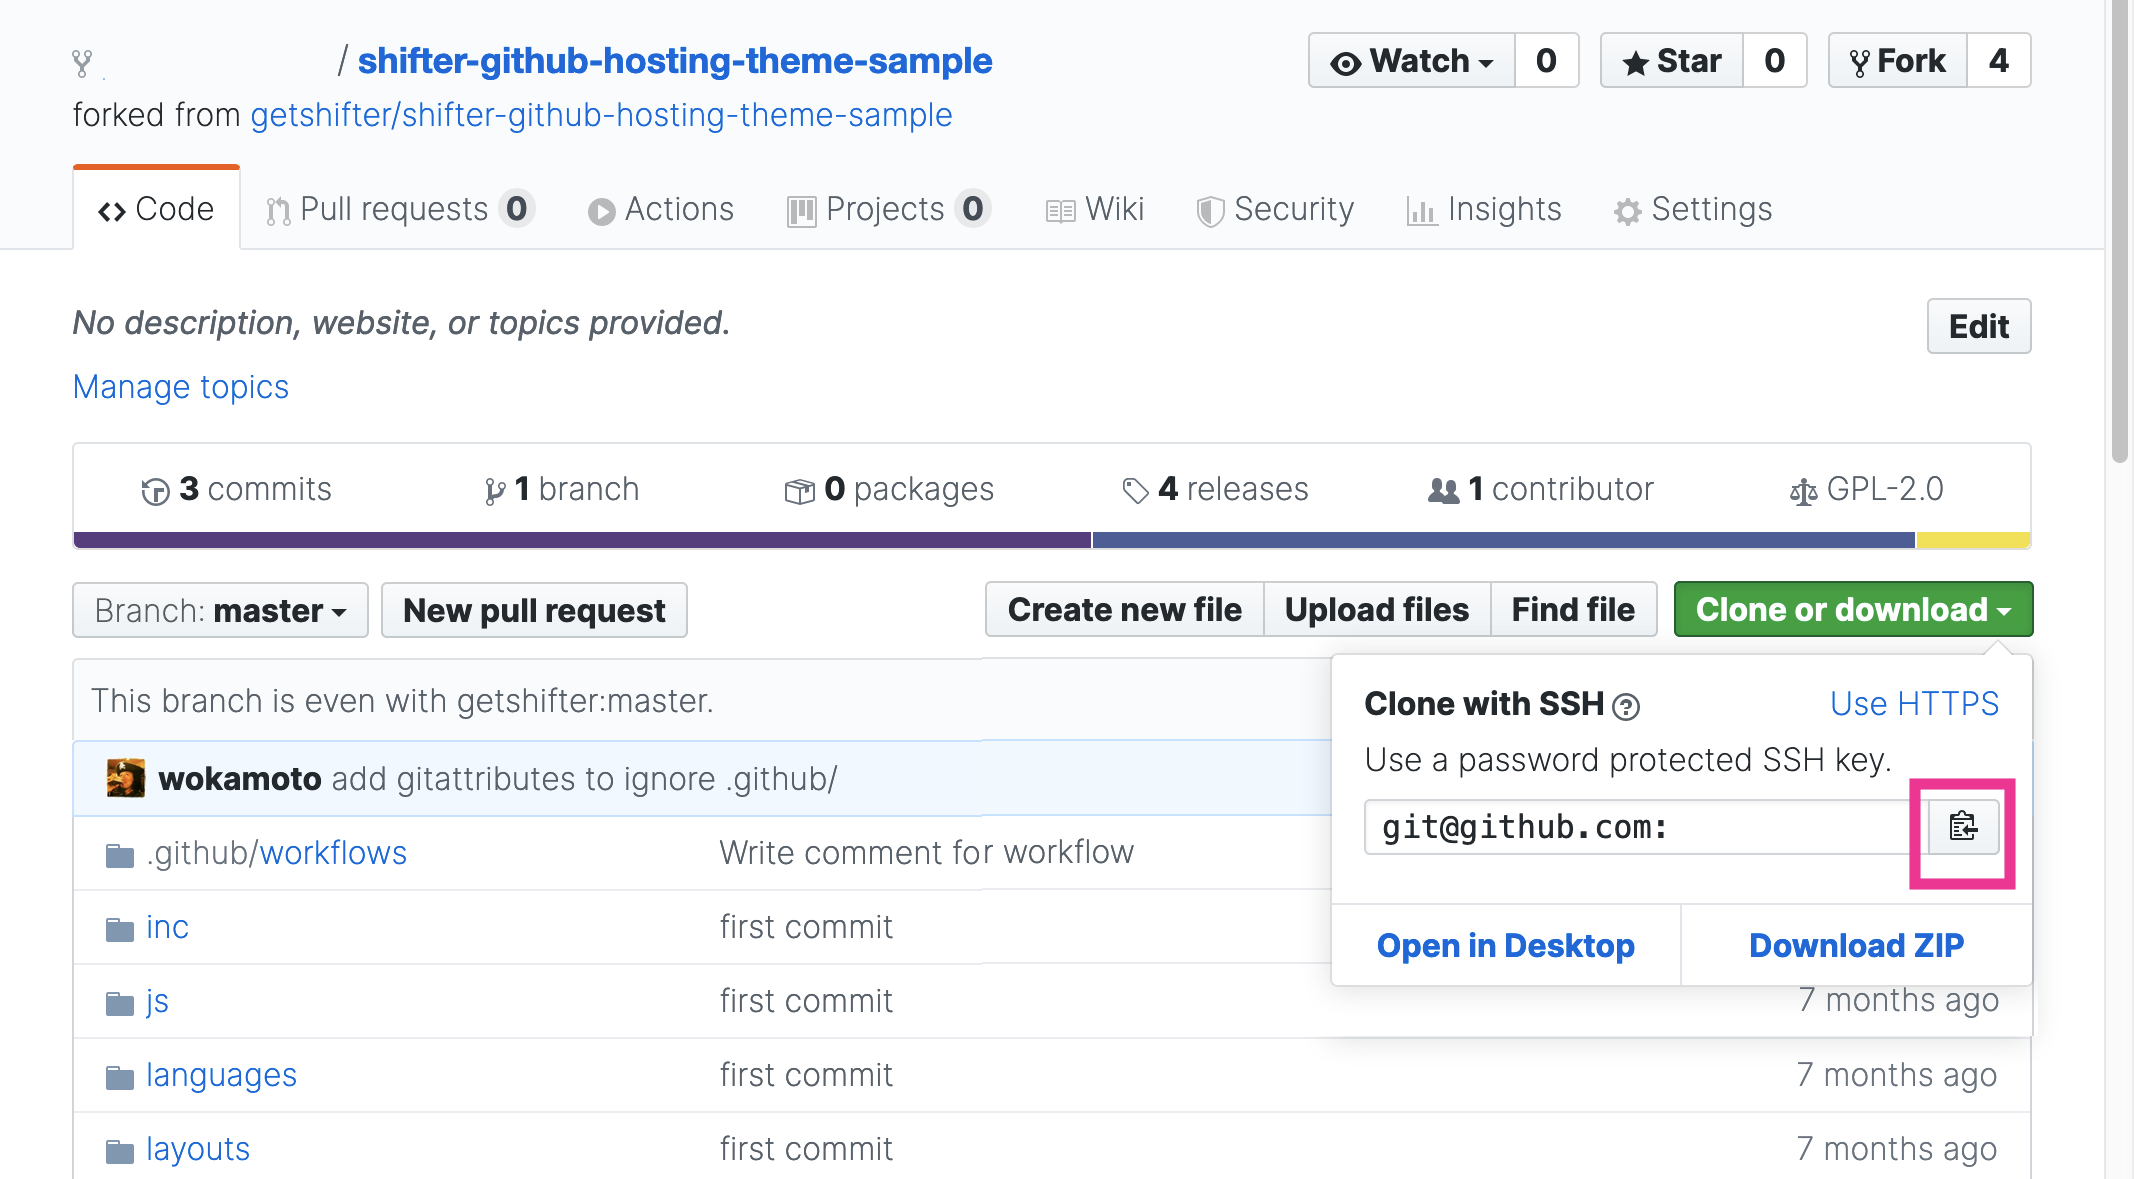Open 'first commit' message in the inc row

(806, 927)
